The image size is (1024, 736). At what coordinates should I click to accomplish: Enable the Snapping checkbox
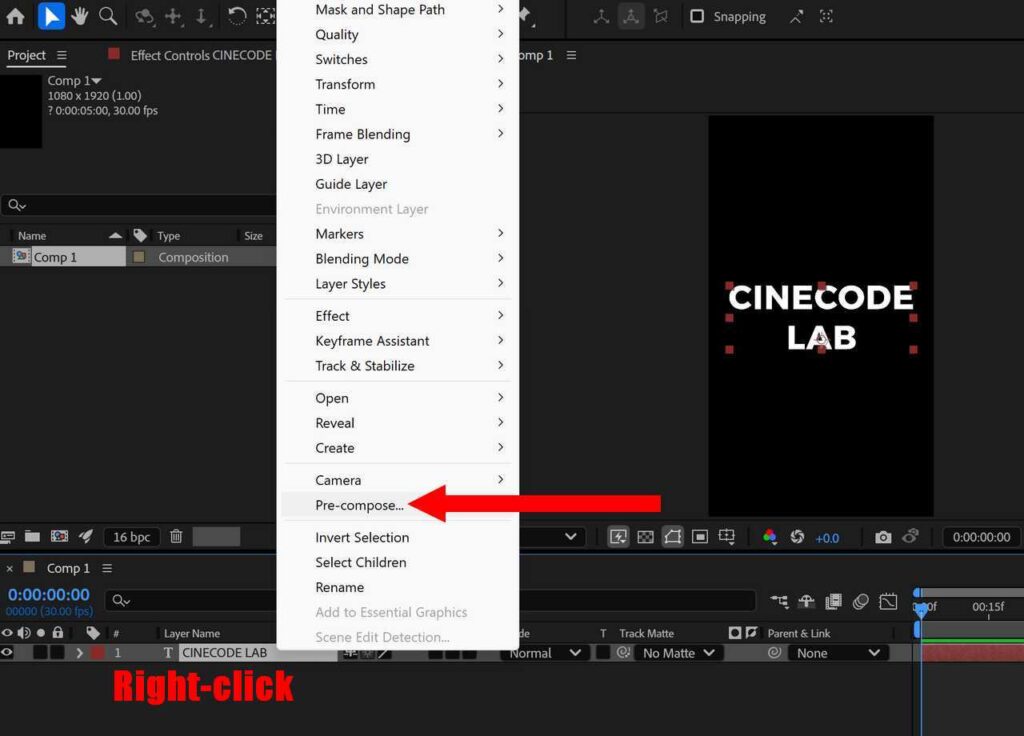pos(697,16)
